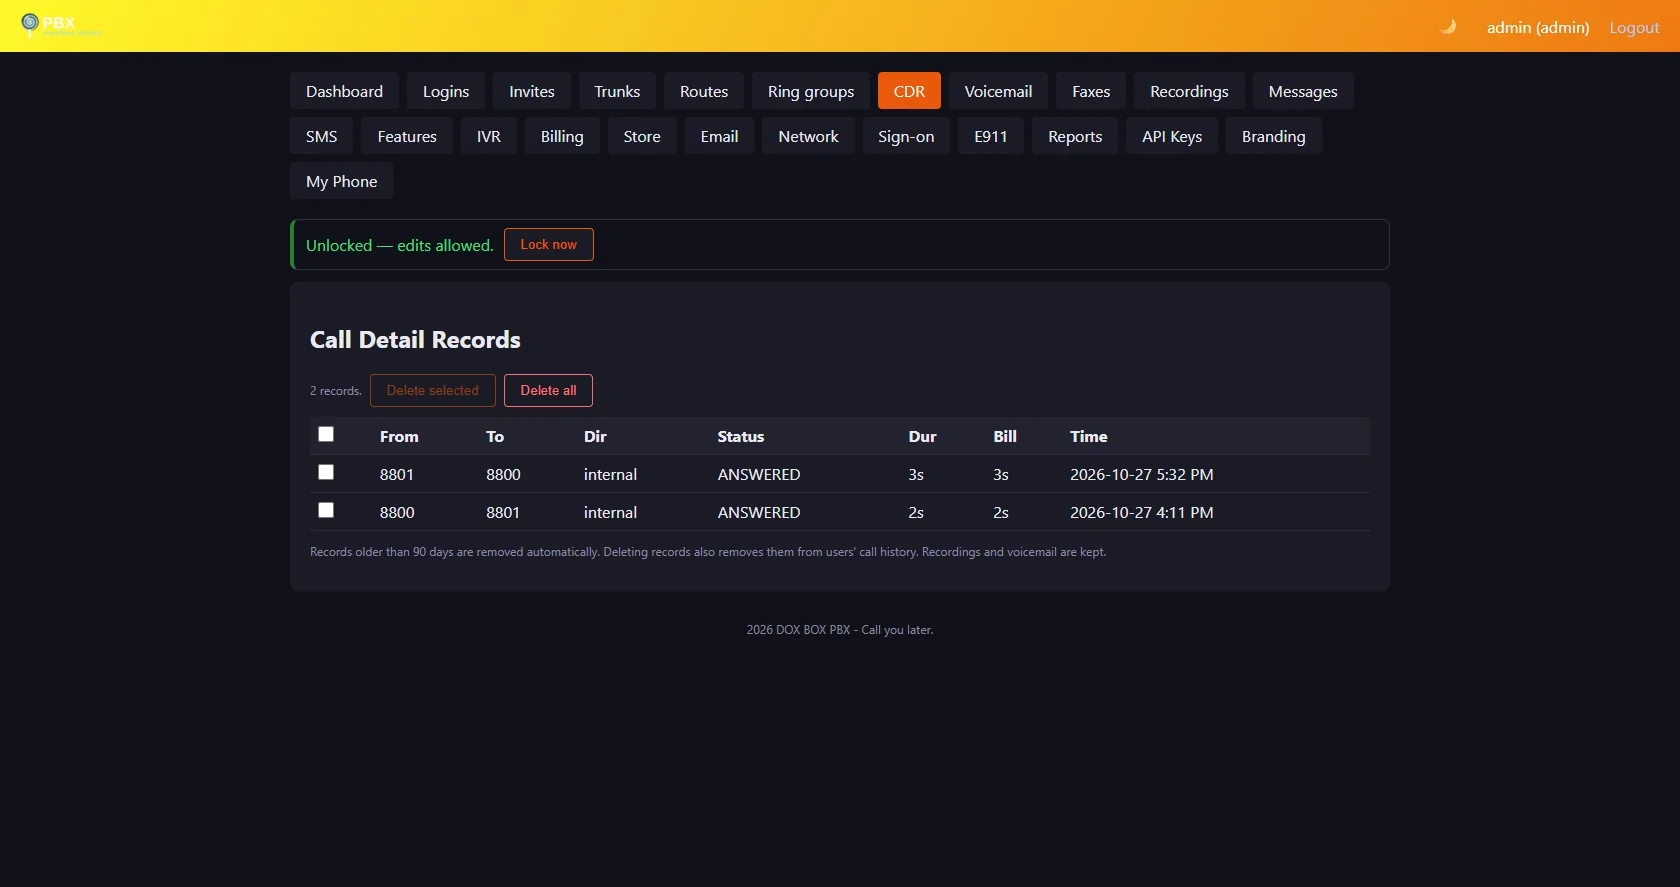Open the Reports tab
This screenshot has width=1680, height=887.
tap(1075, 136)
